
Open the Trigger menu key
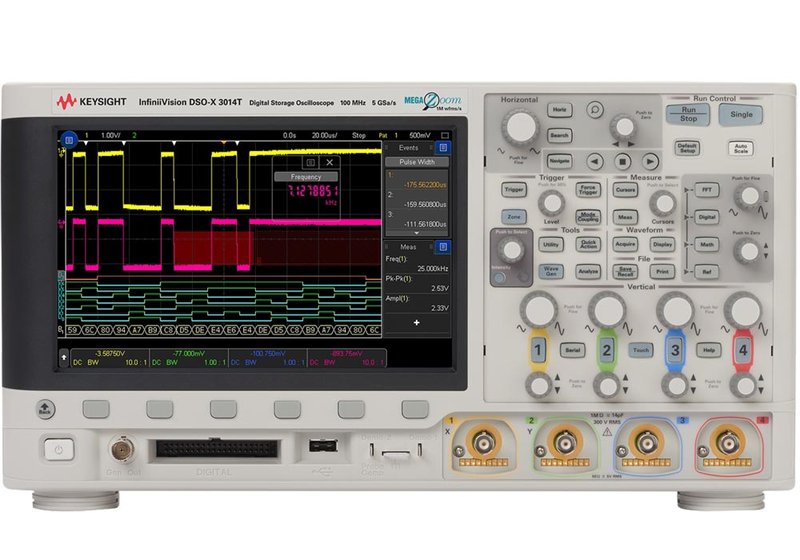click(514, 190)
